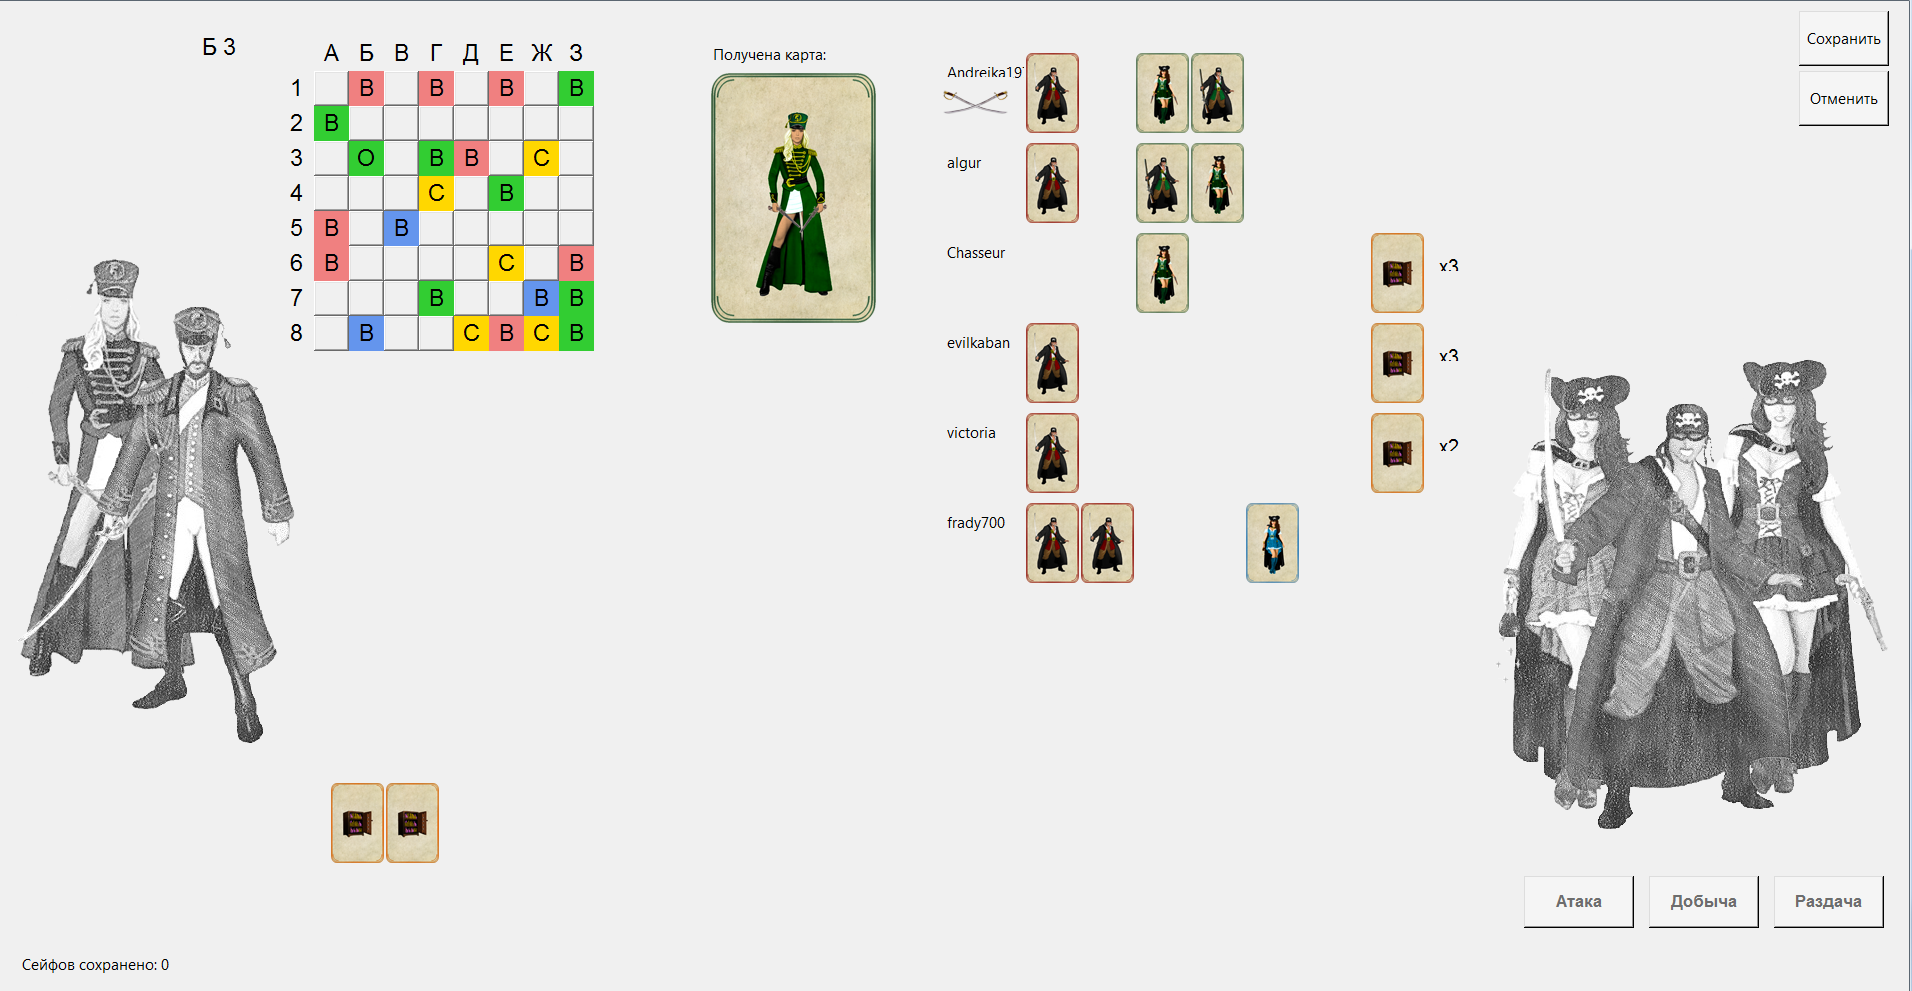Click victoria's red pirate card
Screen dimensions: 1912x991
click(1052, 453)
